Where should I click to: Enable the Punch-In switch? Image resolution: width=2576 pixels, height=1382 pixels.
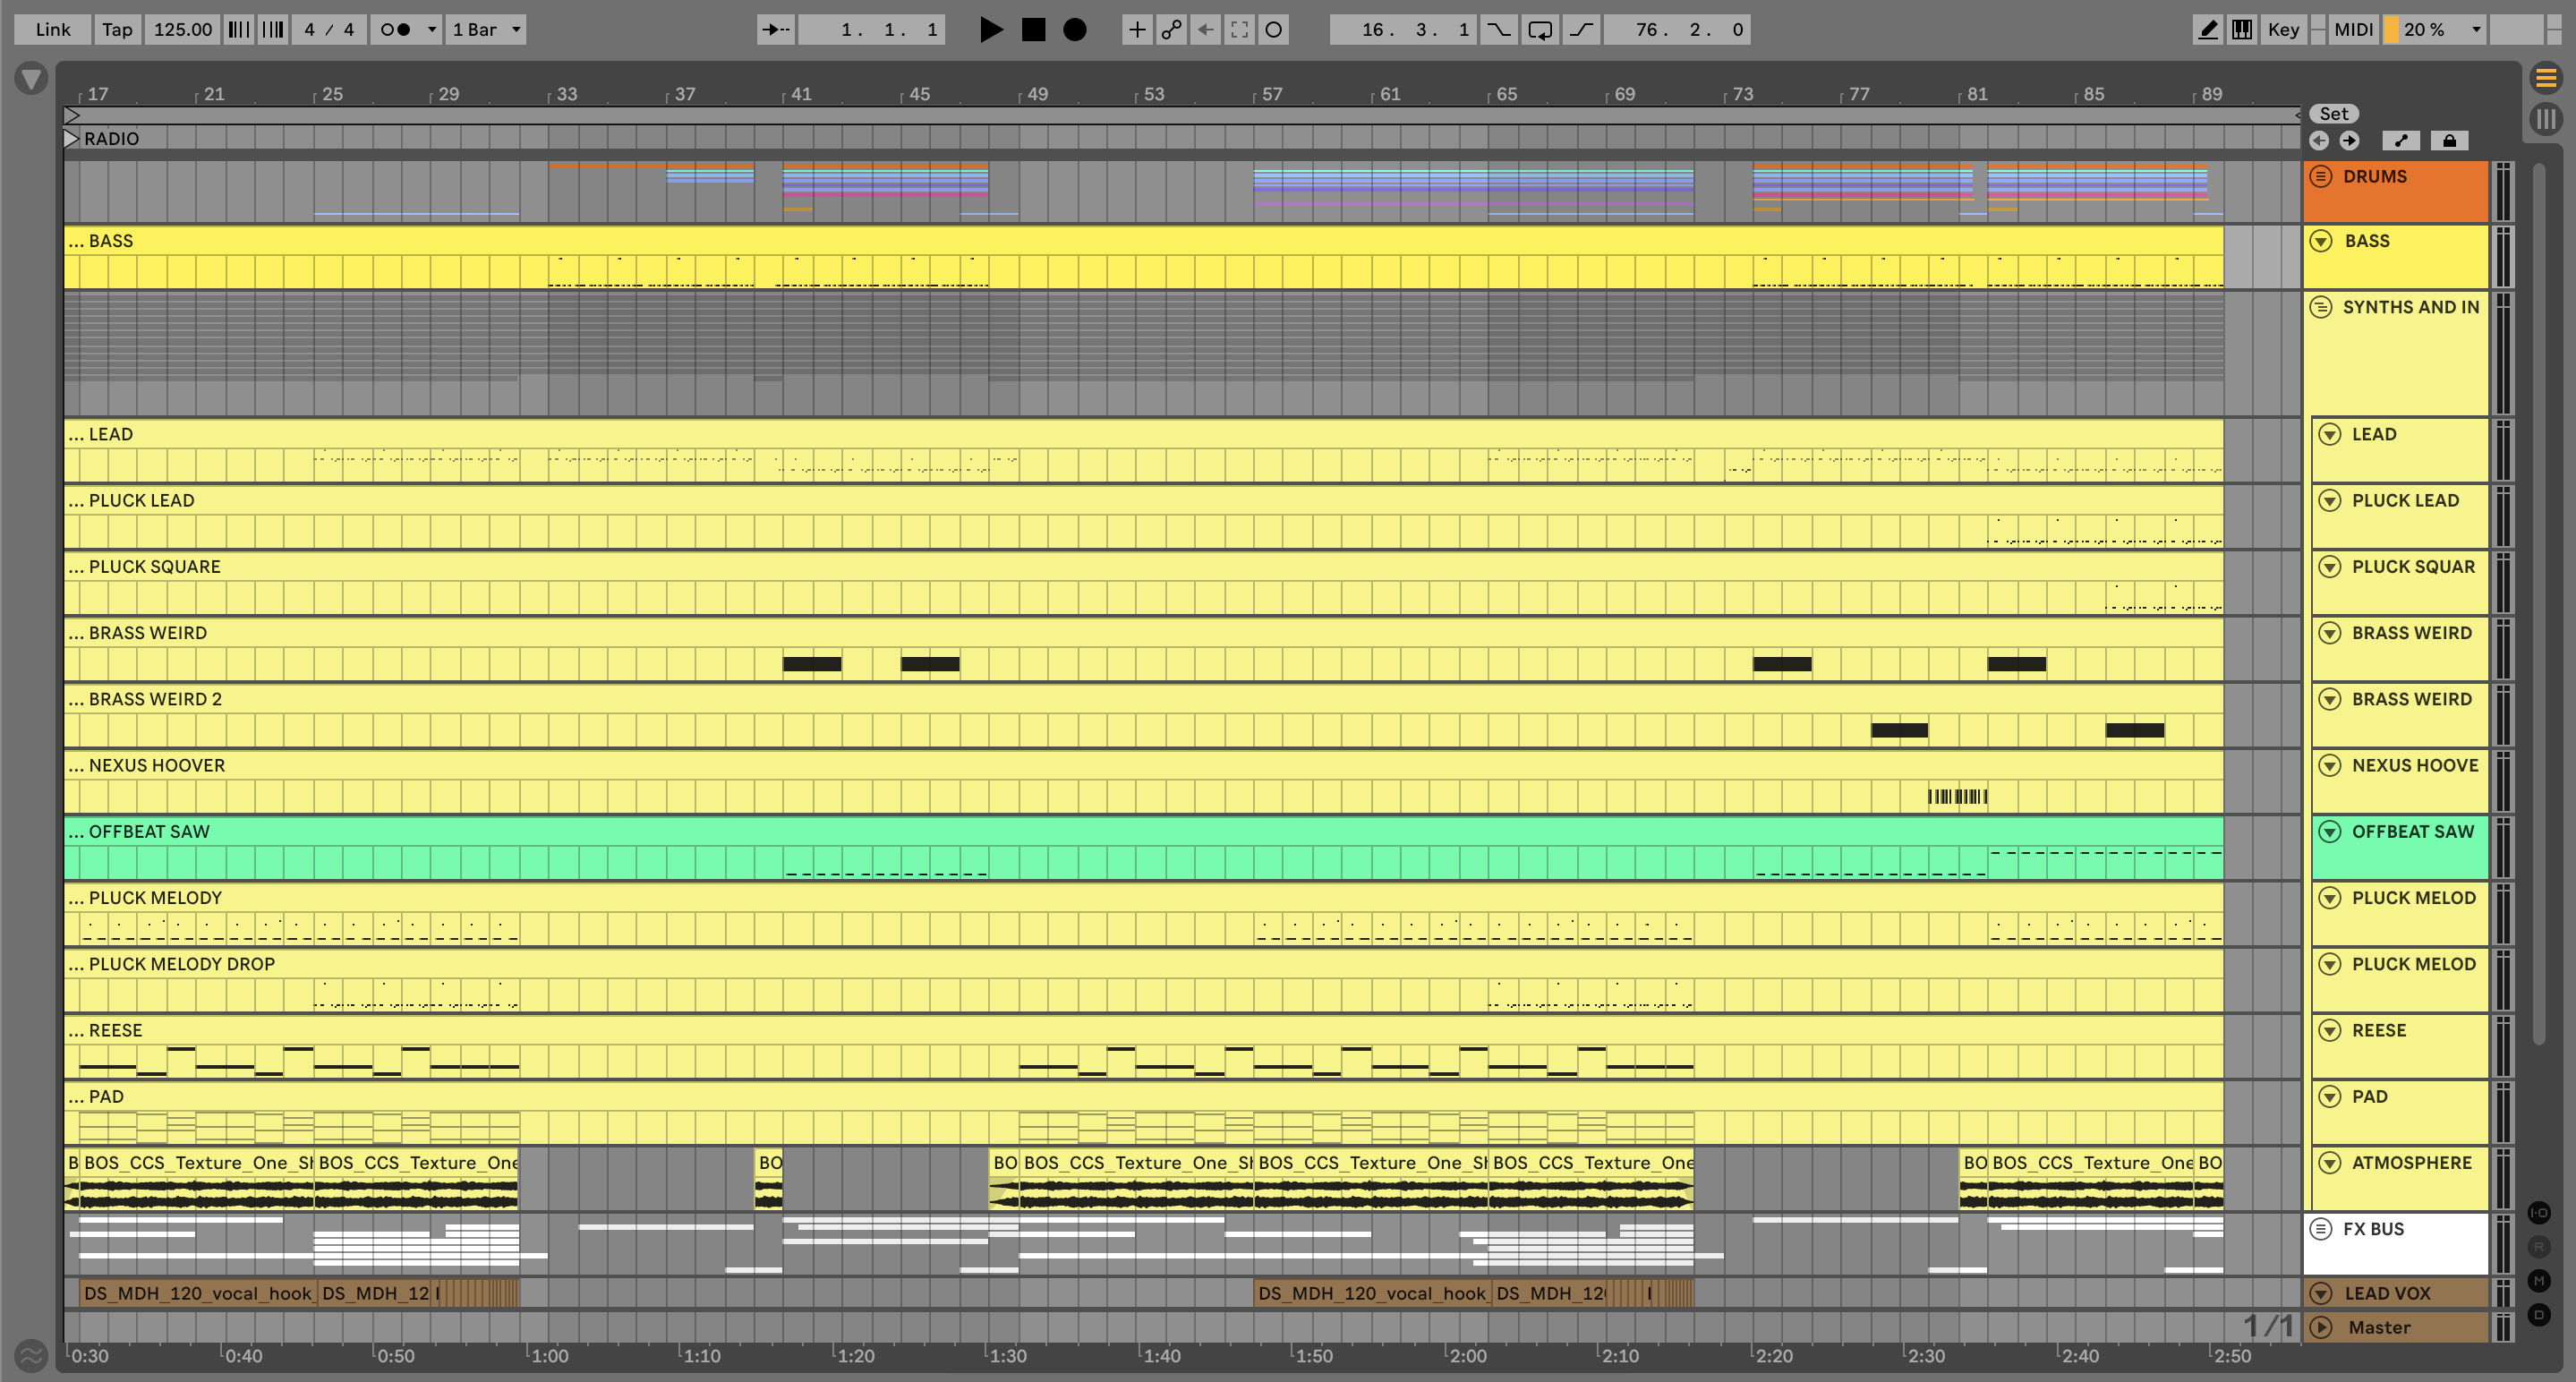pos(1498,29)
